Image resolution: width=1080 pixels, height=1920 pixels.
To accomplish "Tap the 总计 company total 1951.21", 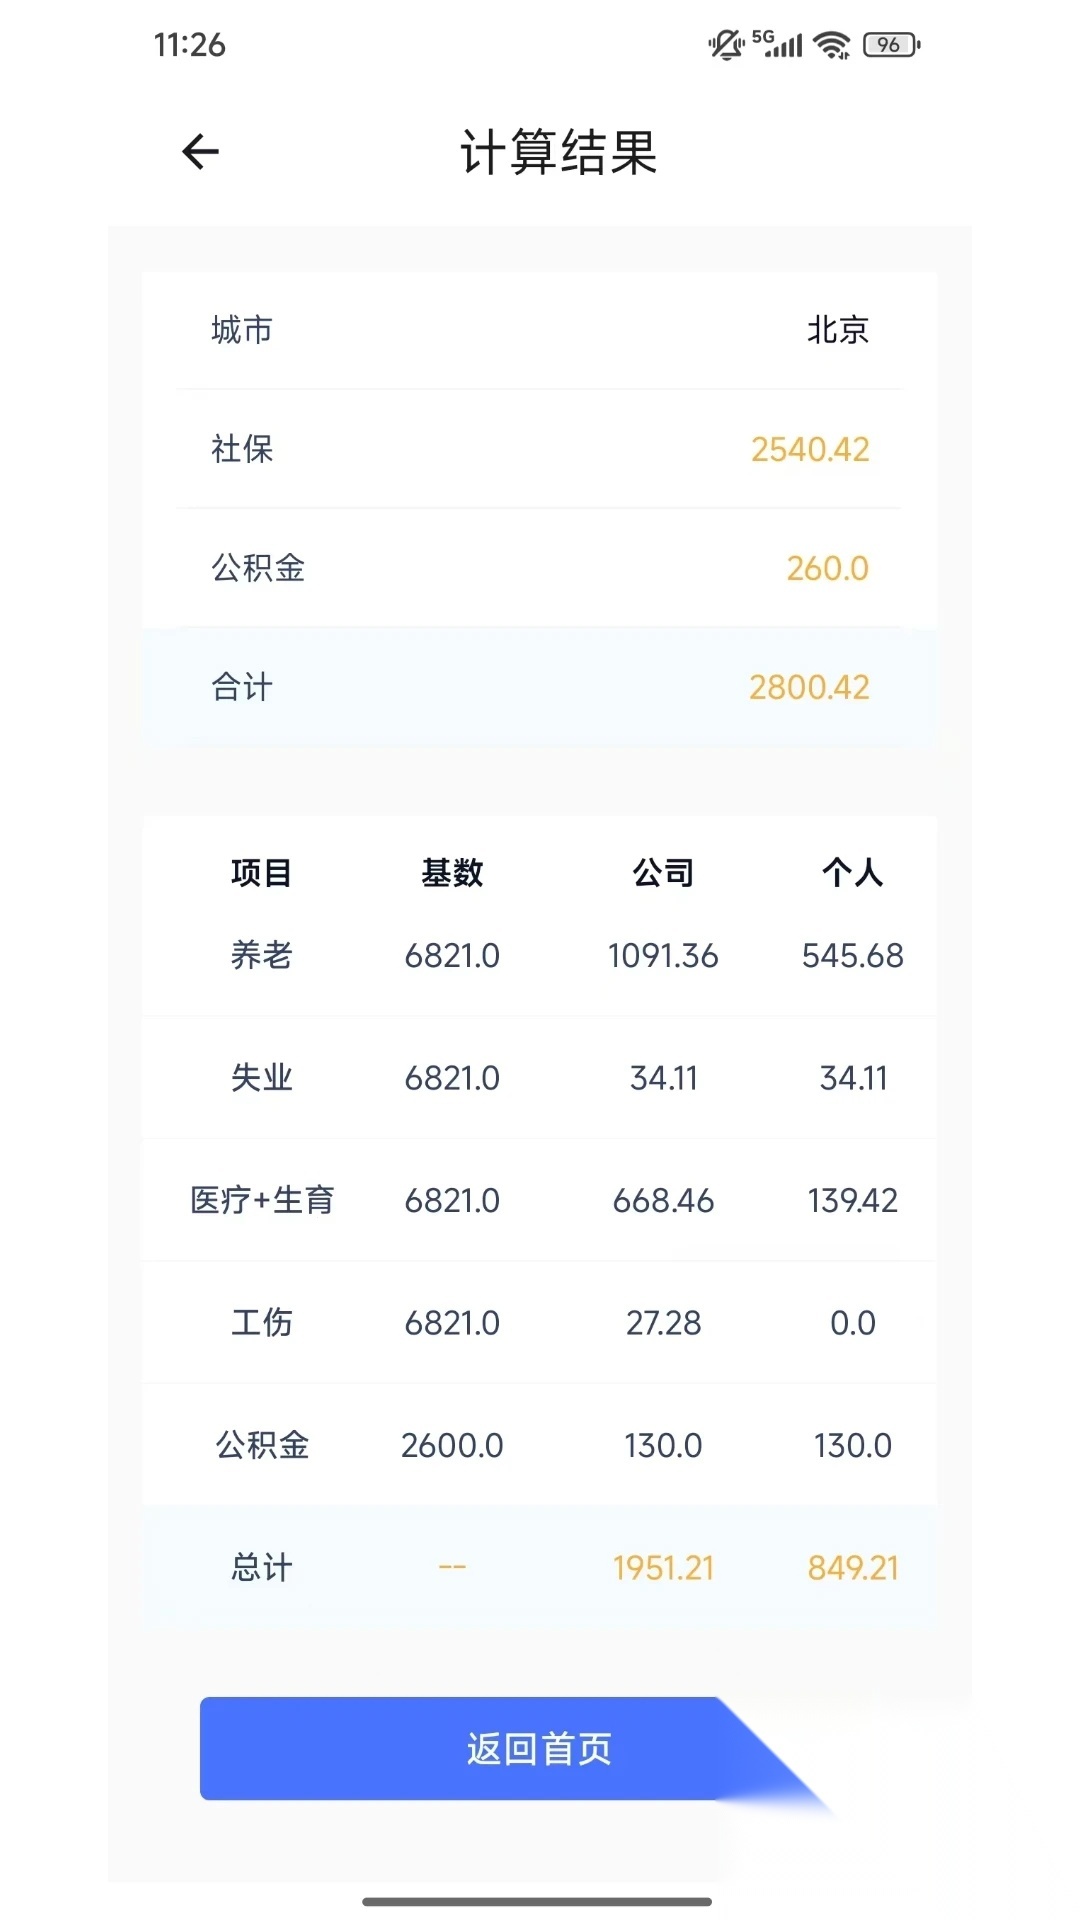I will [663, 1568].
